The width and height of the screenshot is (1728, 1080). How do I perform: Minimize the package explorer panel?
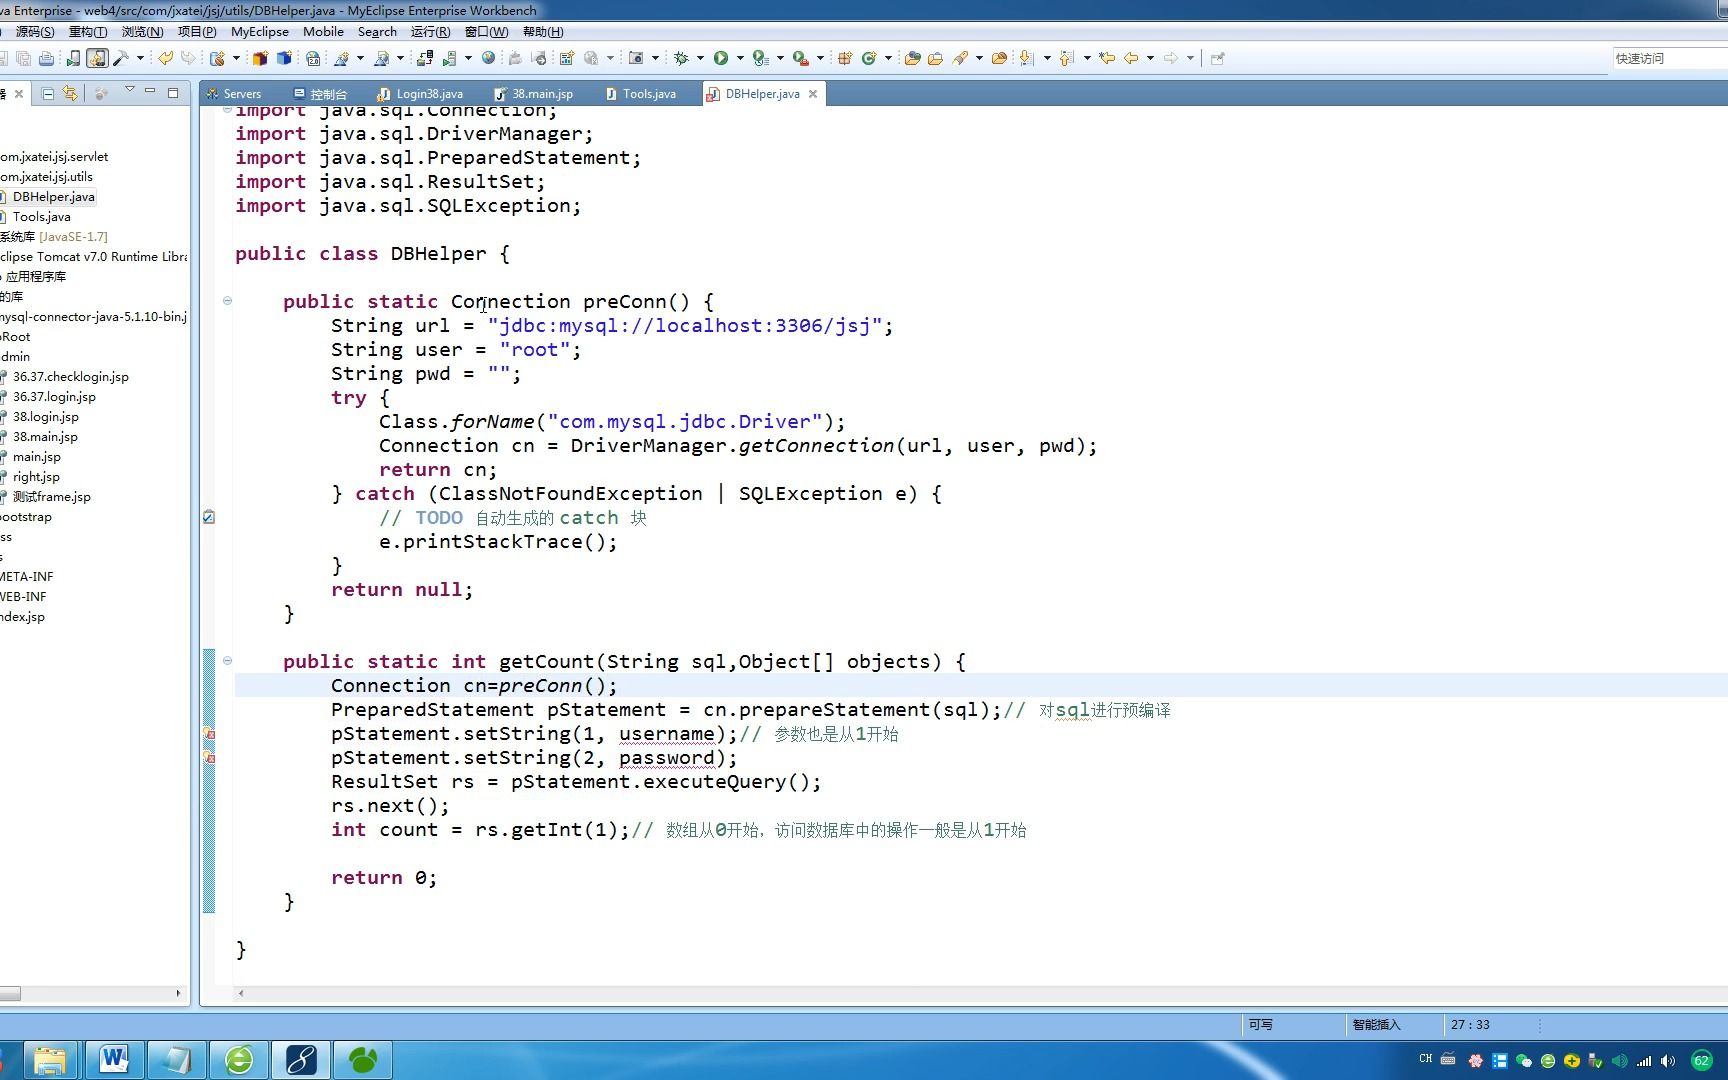150,92
